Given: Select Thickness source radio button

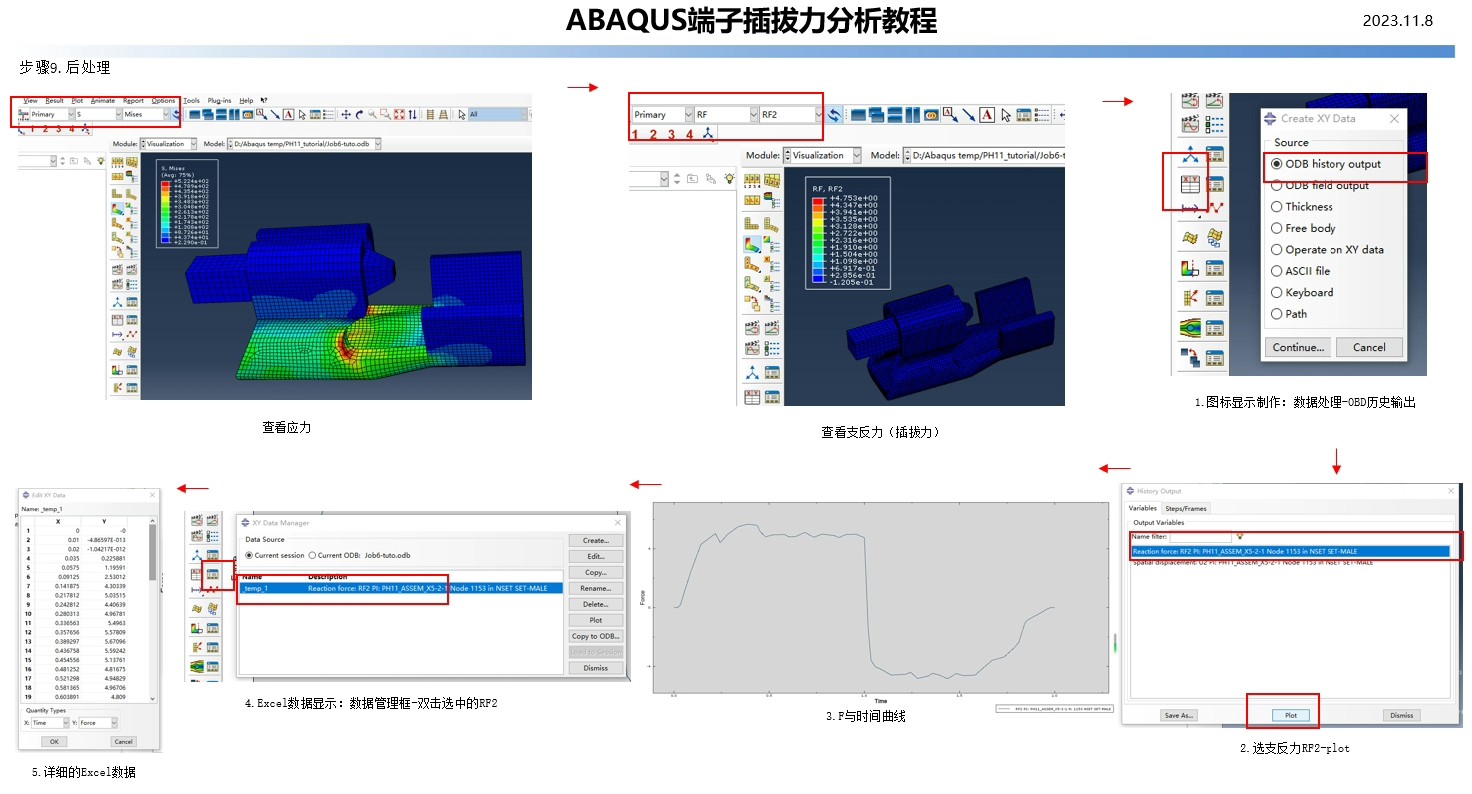Looking at the screenshot, I should point(1276,207).
